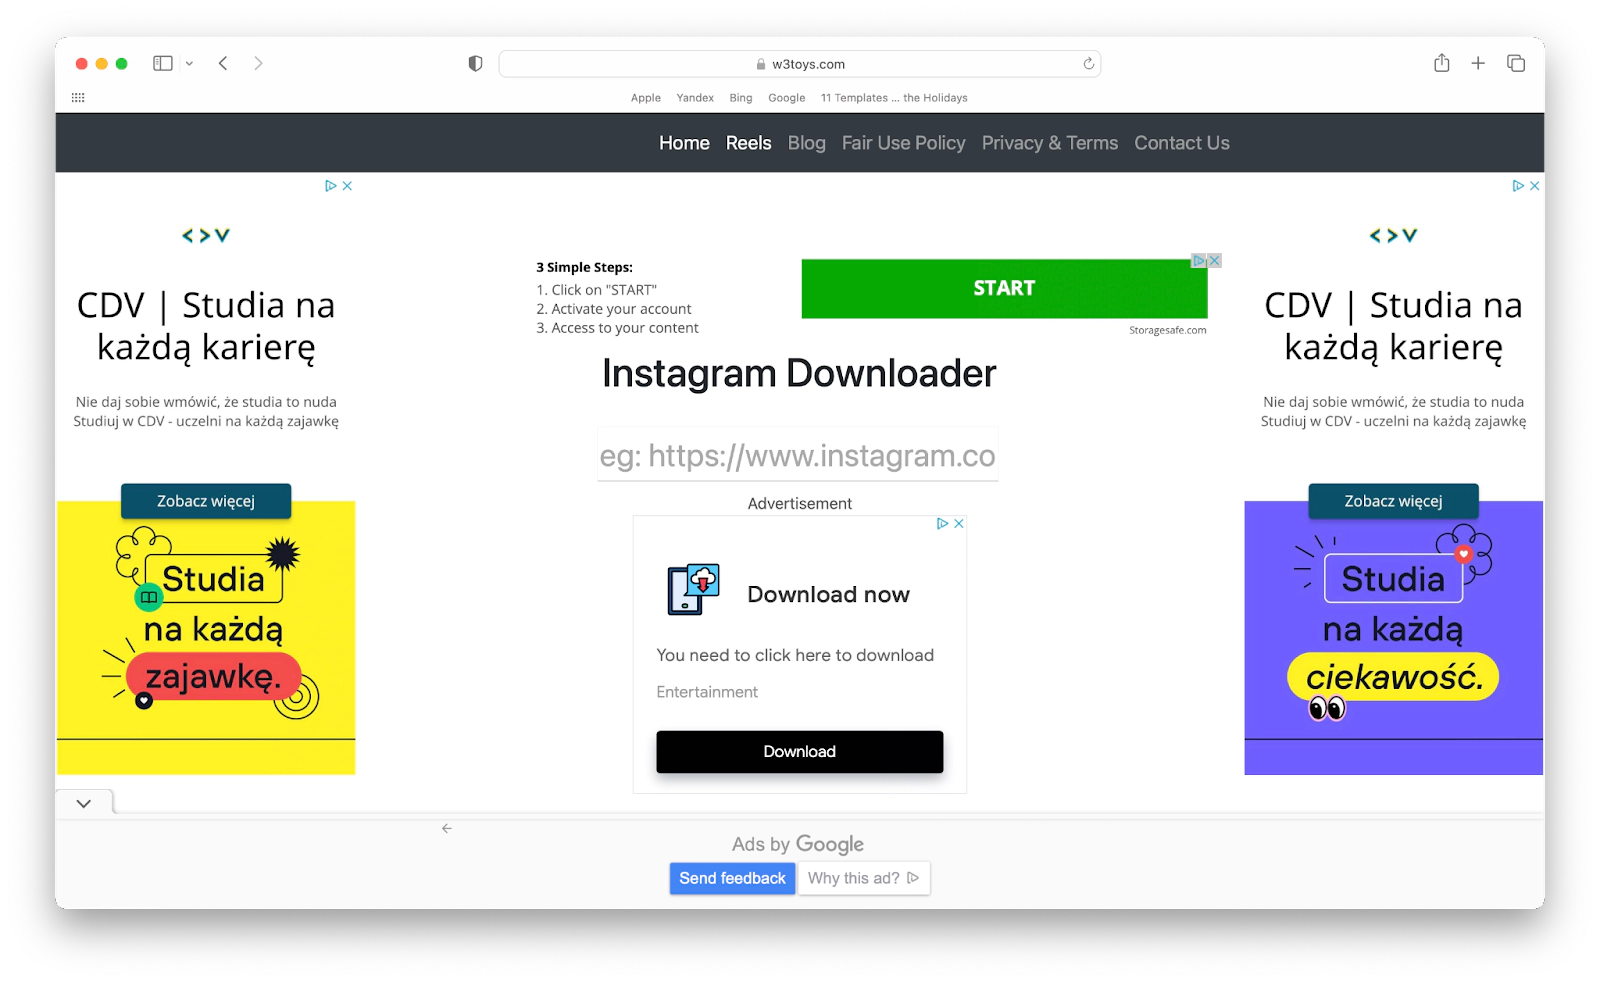
Task: Close the right CDV ad
Action: (1534, 186)
